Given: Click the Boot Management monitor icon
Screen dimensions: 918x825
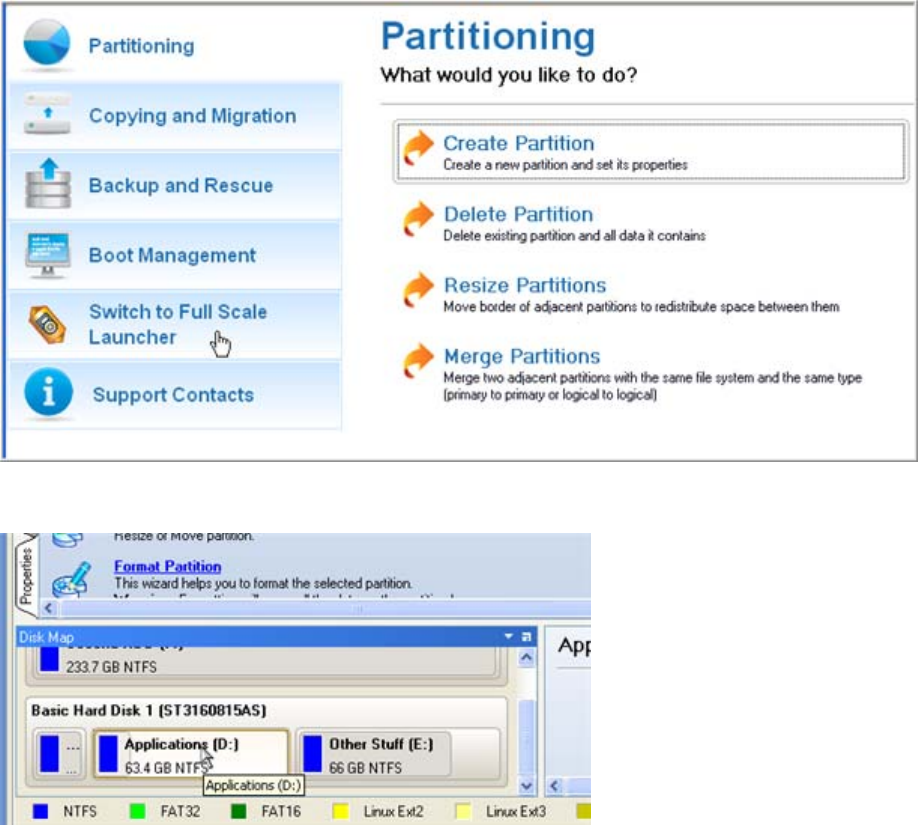Looking at the screenshot, I should 48,254.
